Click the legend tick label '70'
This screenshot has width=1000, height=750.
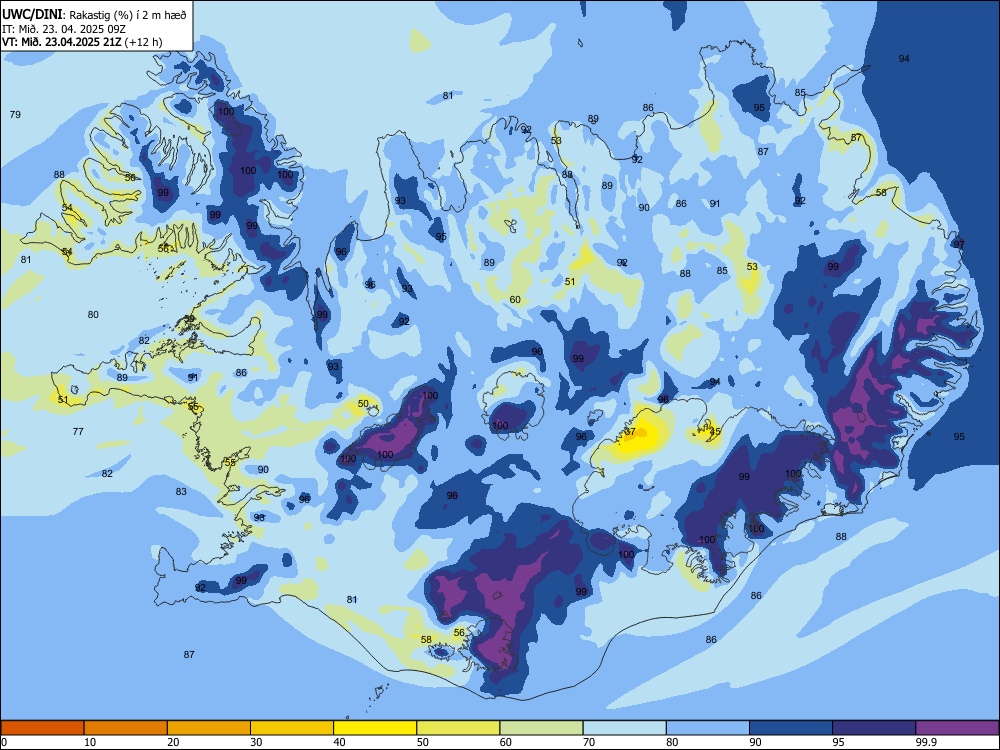pyautogui.click(x=589, y=742)
